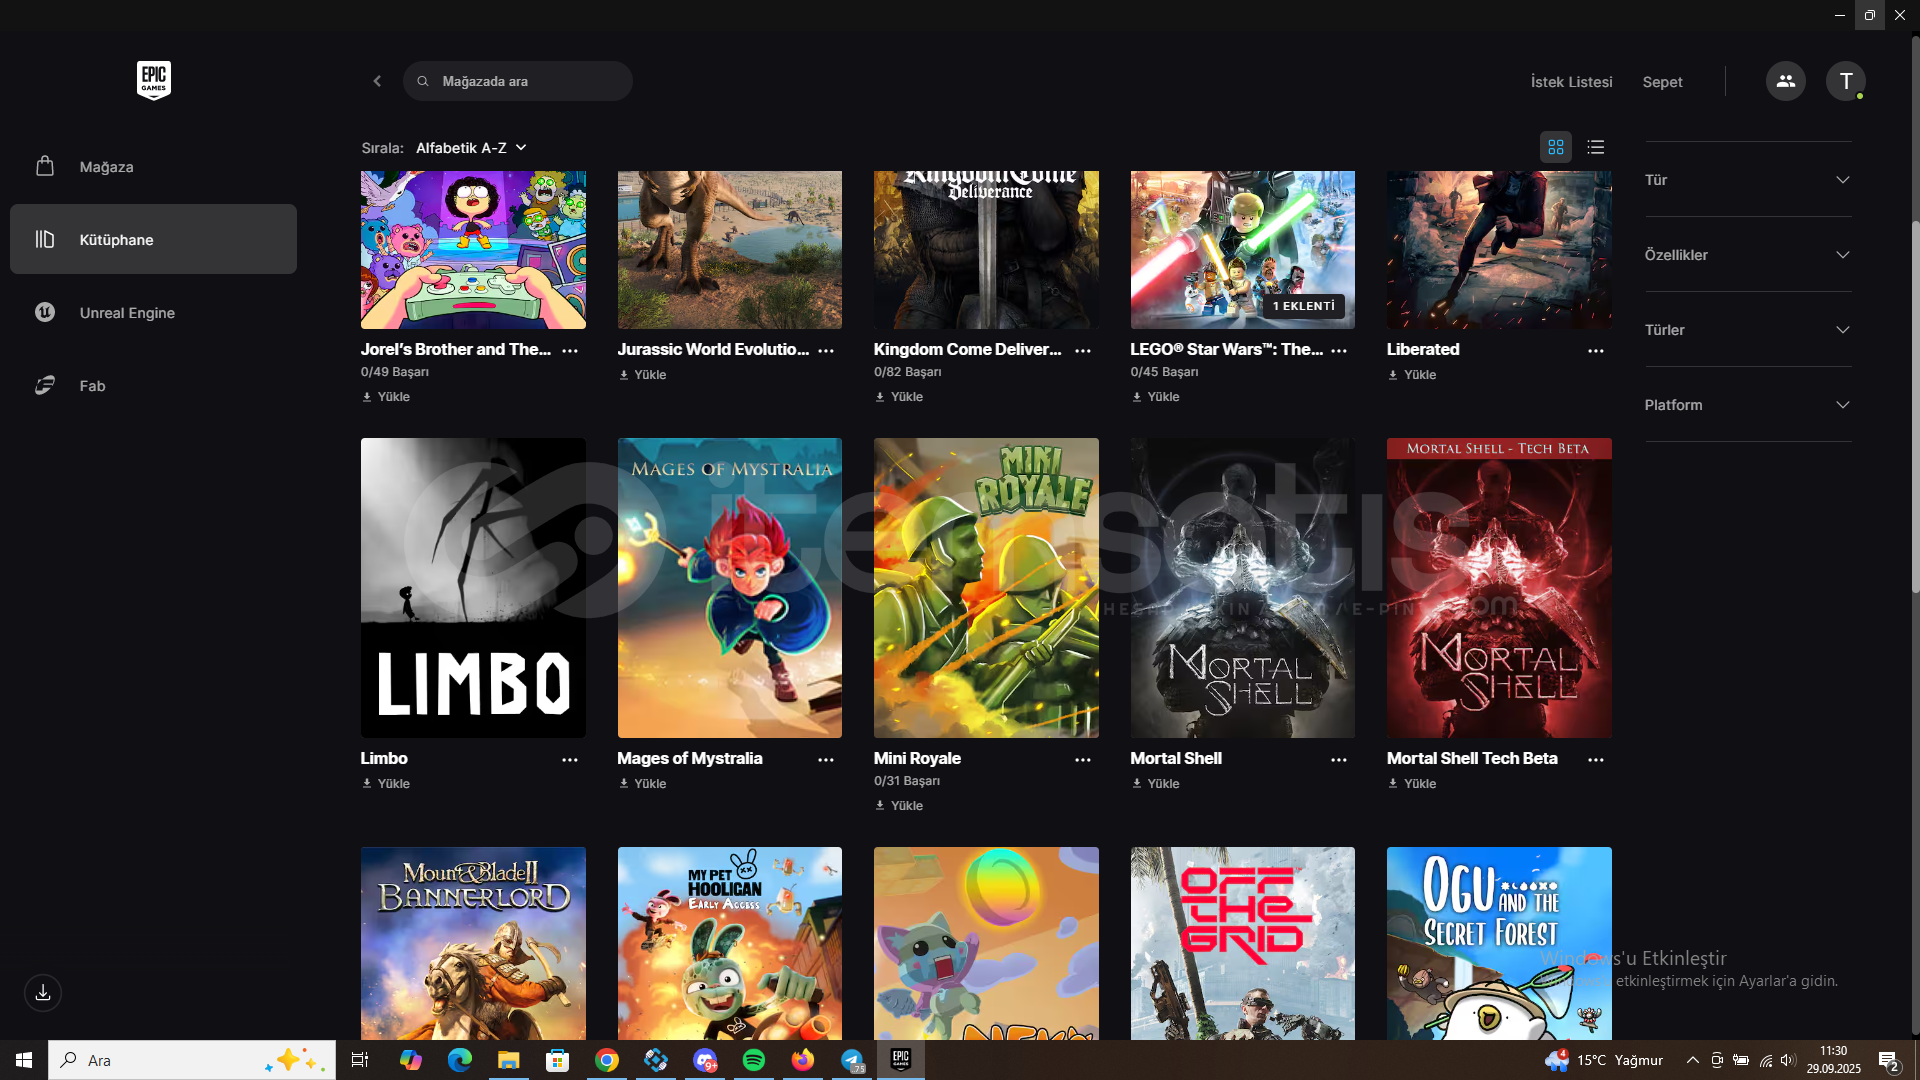Open the Mağaza store section

point(153,167)
